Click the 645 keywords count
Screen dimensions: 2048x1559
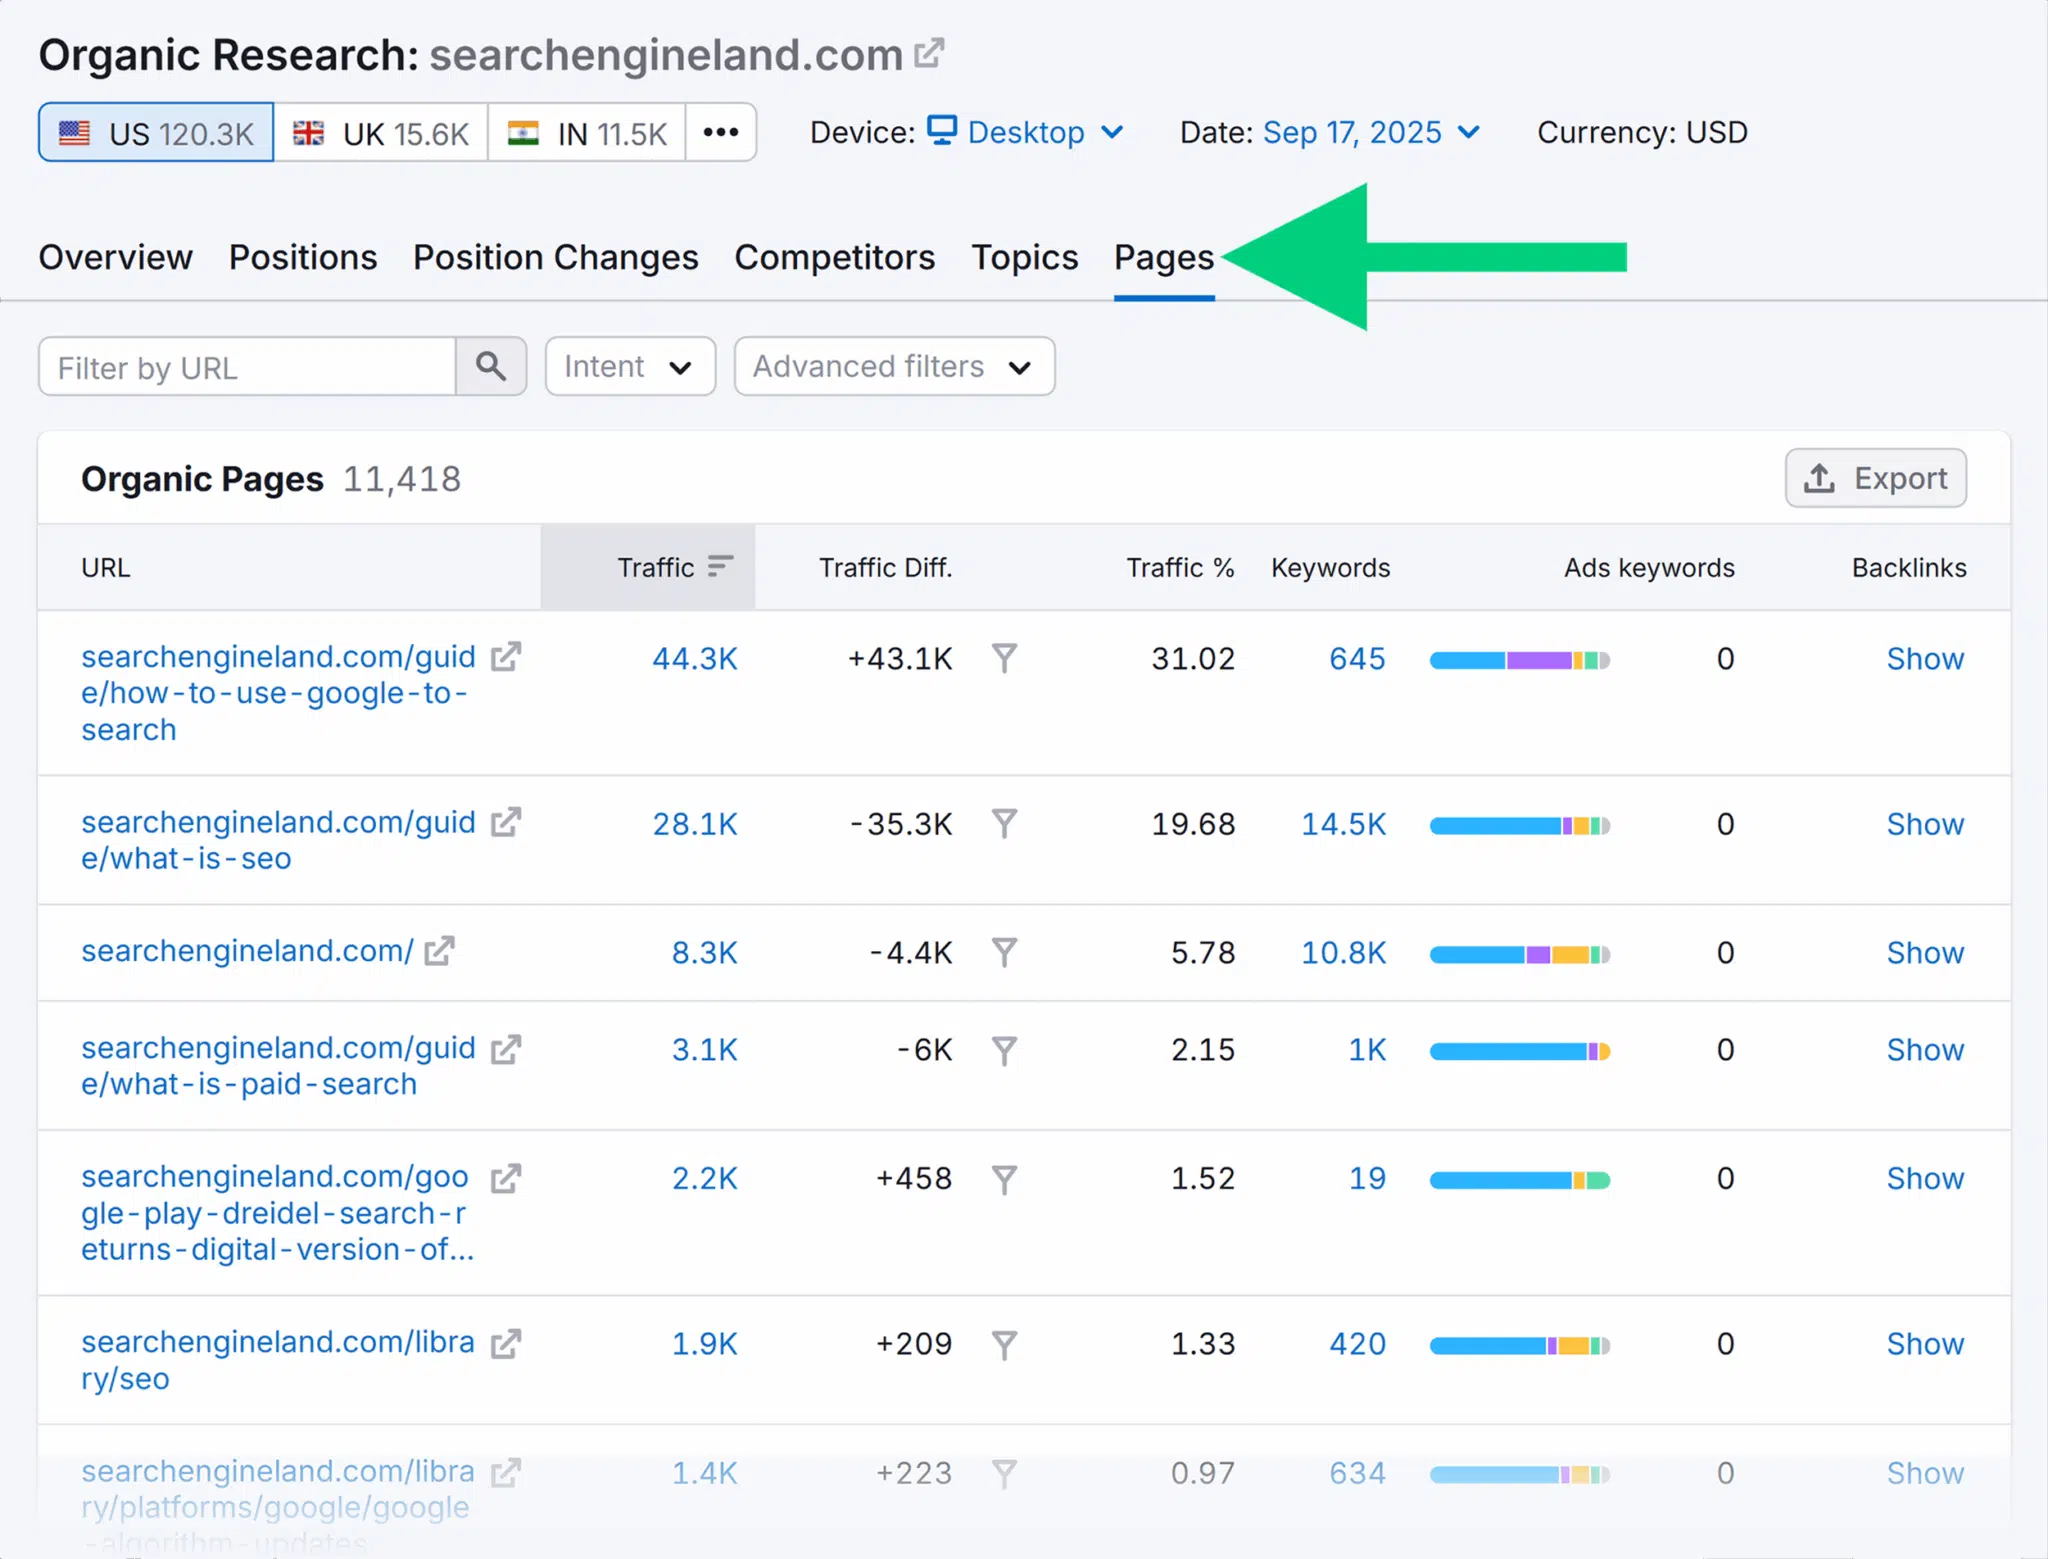pyautogui.click(x=1357, y=658)
